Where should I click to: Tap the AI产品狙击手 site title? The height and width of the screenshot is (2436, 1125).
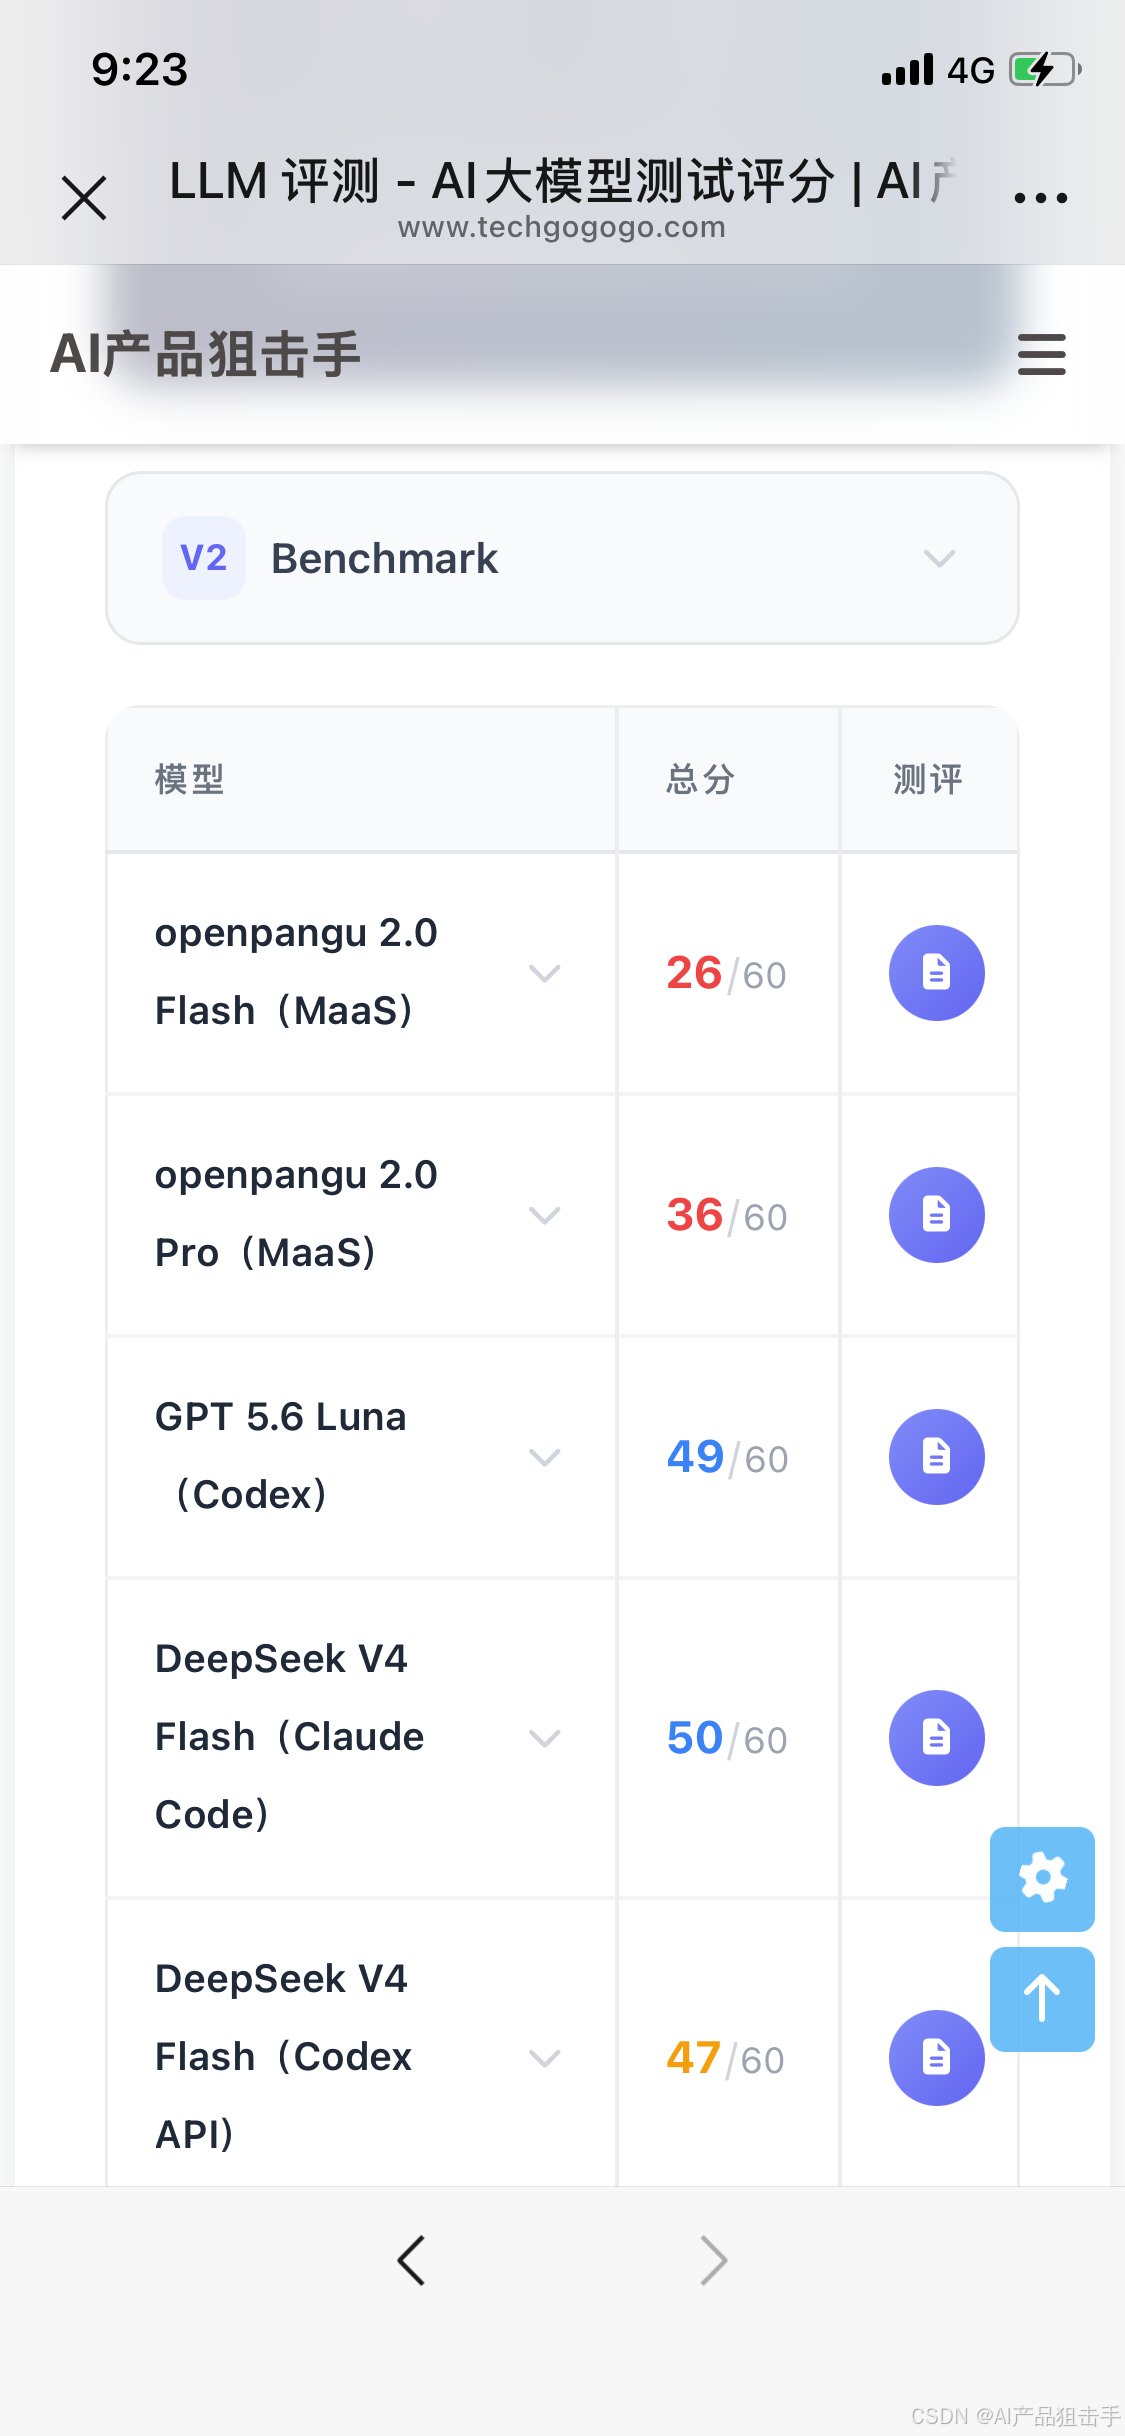[x=206, y=354]
